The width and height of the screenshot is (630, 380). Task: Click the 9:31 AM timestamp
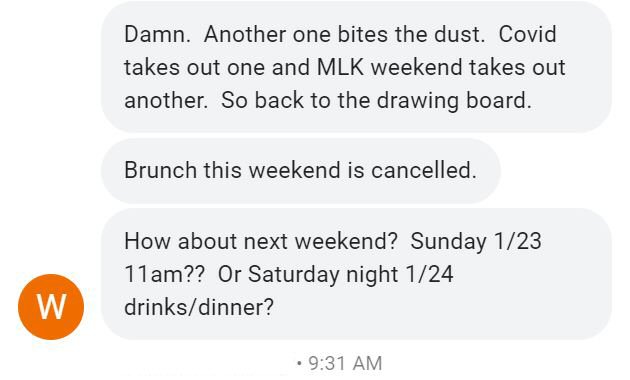point(345,363)
